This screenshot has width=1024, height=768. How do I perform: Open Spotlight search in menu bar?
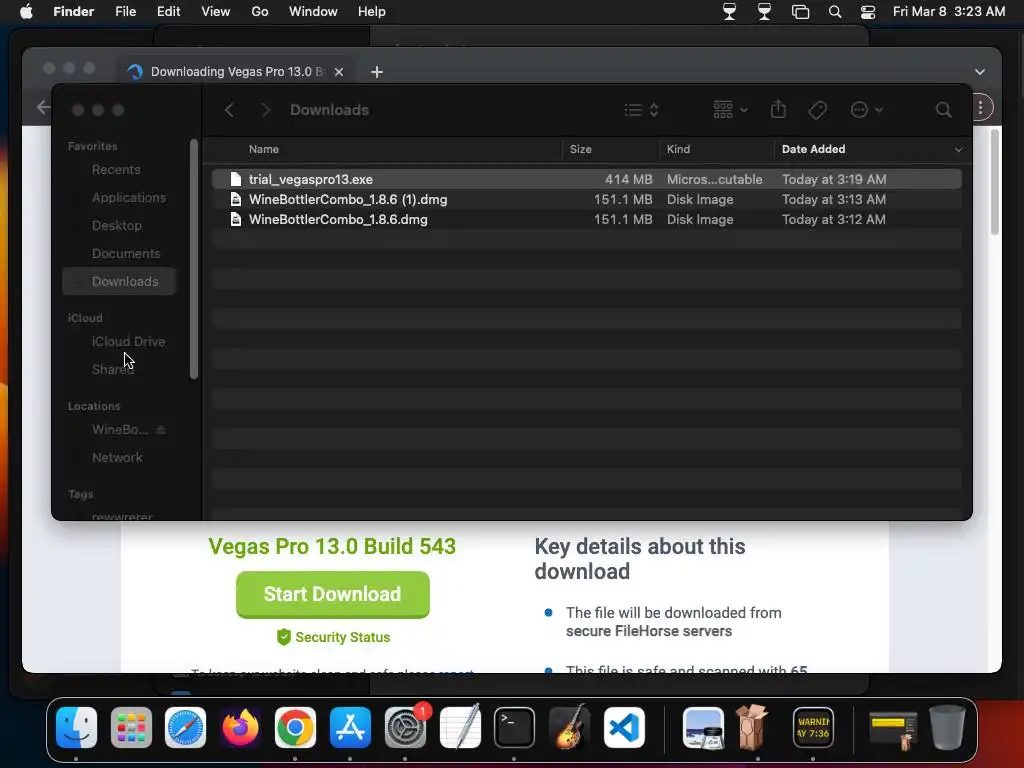point(835,12)
